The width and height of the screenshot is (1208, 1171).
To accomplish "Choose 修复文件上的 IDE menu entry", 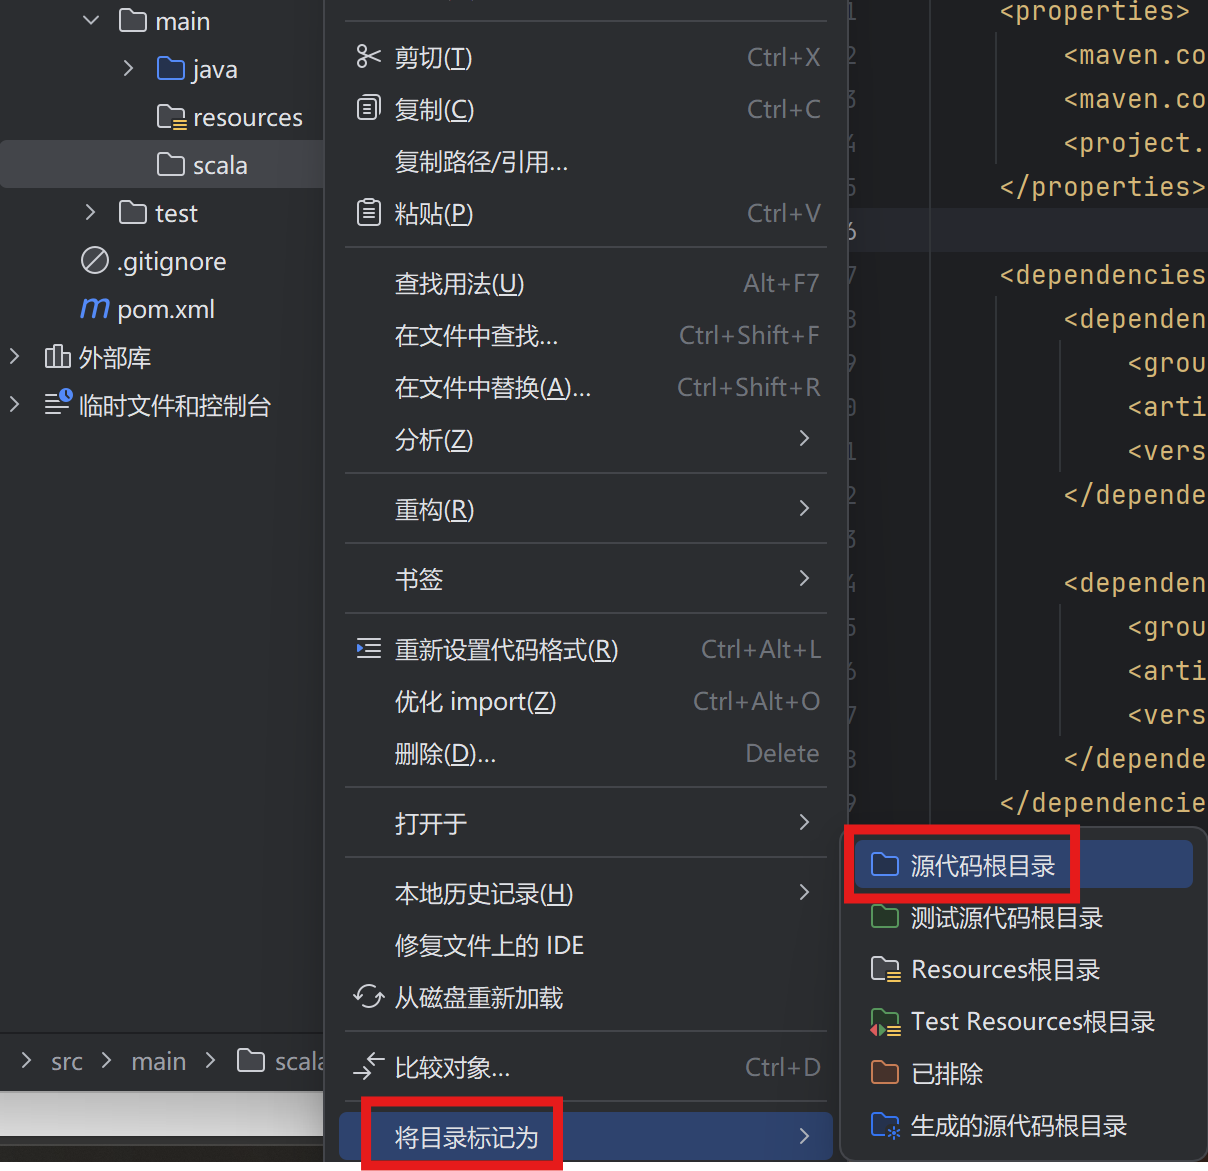I will (x=586, y=945).
